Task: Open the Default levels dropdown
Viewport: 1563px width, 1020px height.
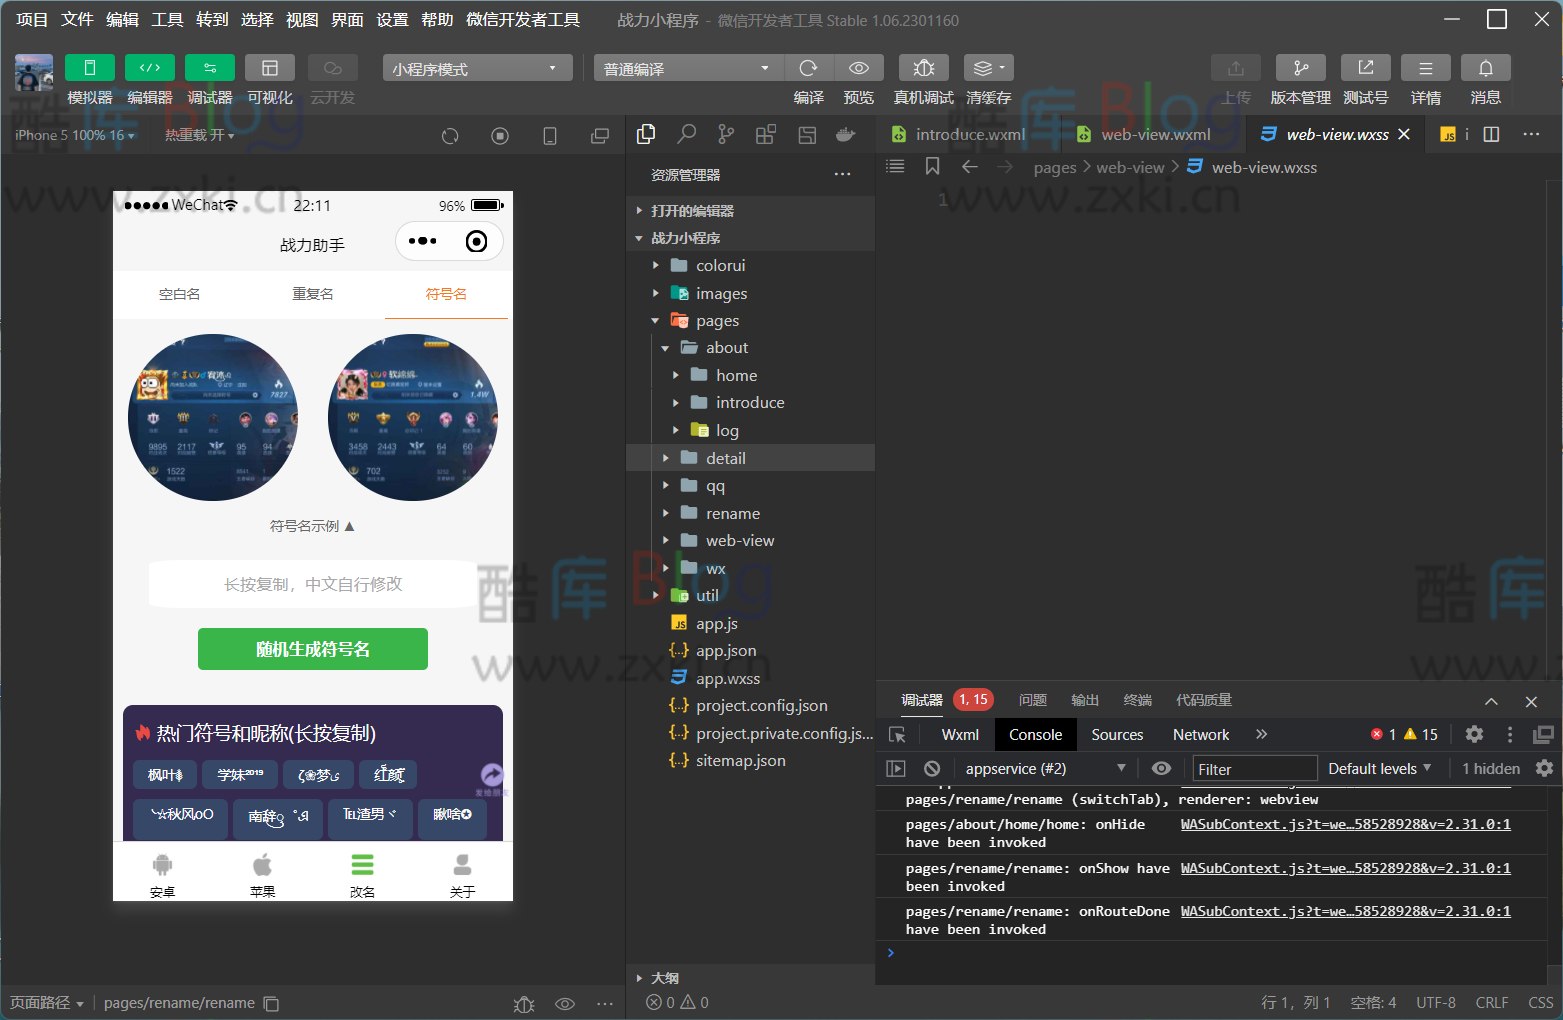Action: pos(1379,768)
